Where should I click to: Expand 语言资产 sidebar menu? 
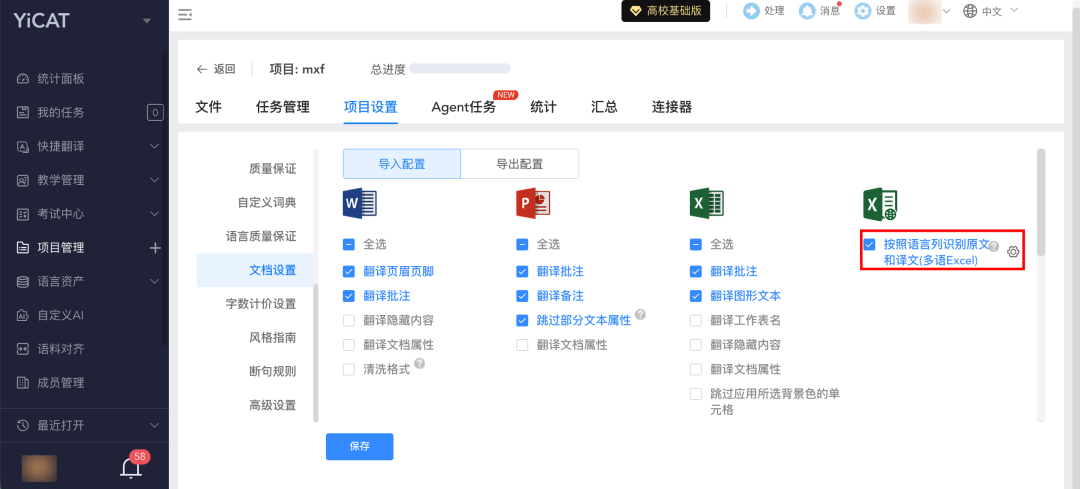[x=154, y=281]
